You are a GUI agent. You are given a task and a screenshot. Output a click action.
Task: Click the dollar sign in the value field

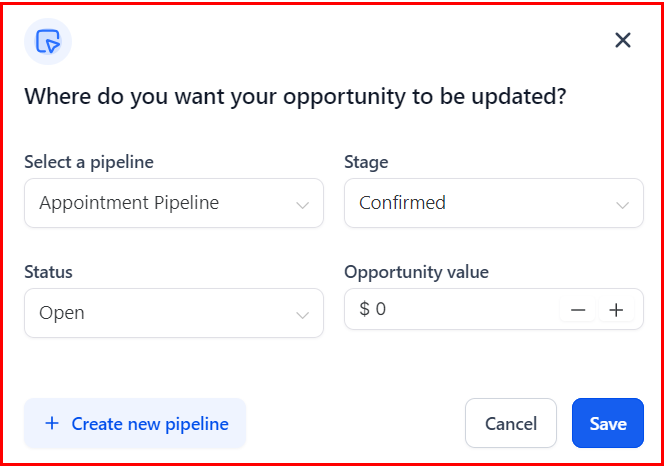pyautogui.click(x=364, y=310)
